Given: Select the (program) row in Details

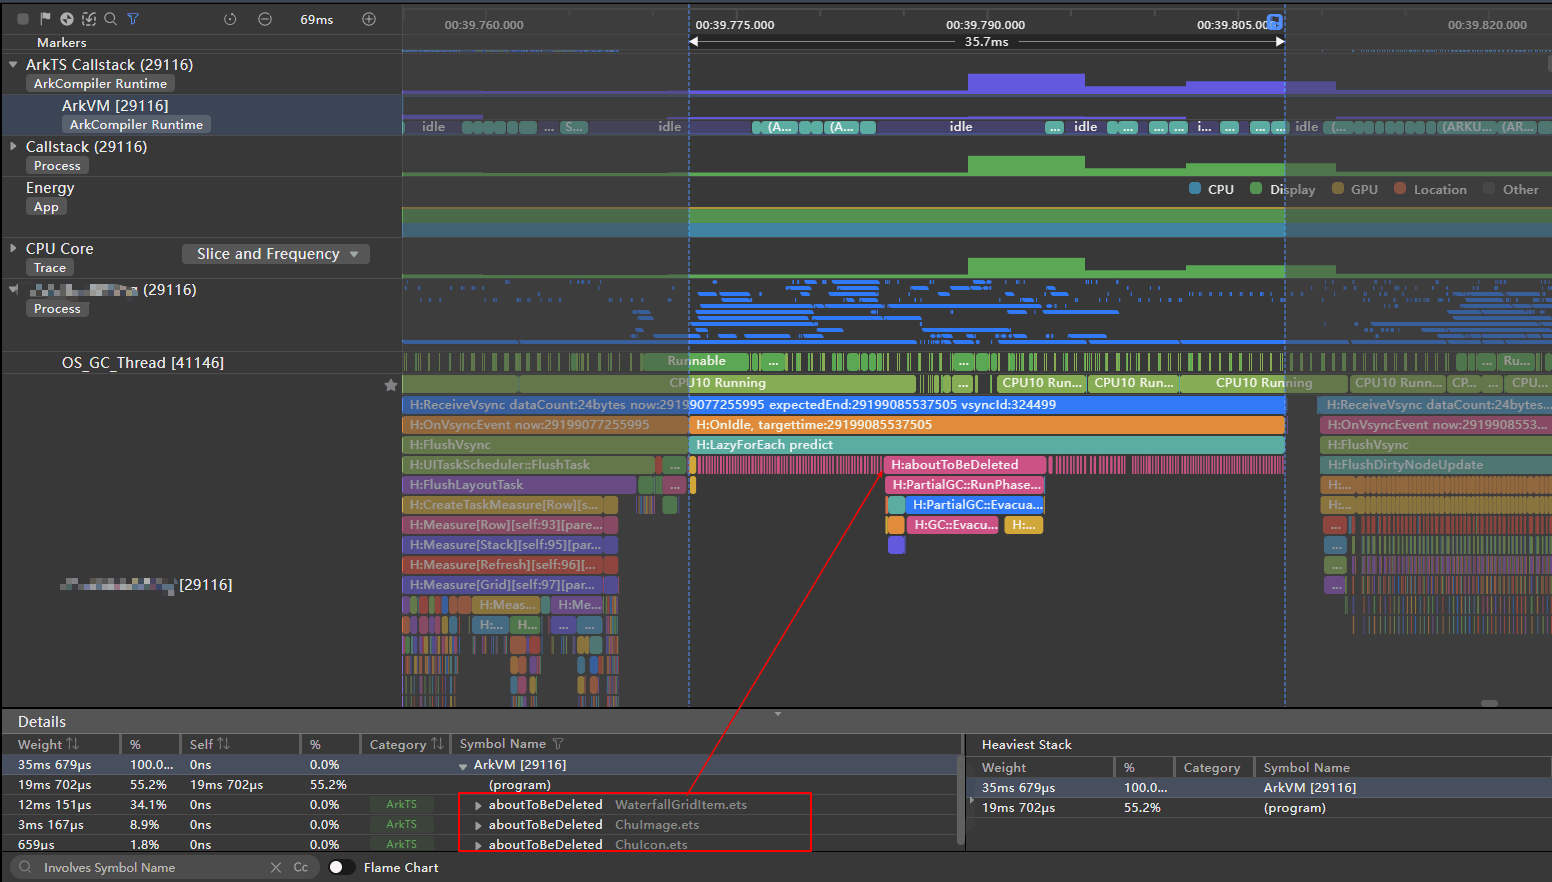Looking at the screenshot, I should pos(480,785).
